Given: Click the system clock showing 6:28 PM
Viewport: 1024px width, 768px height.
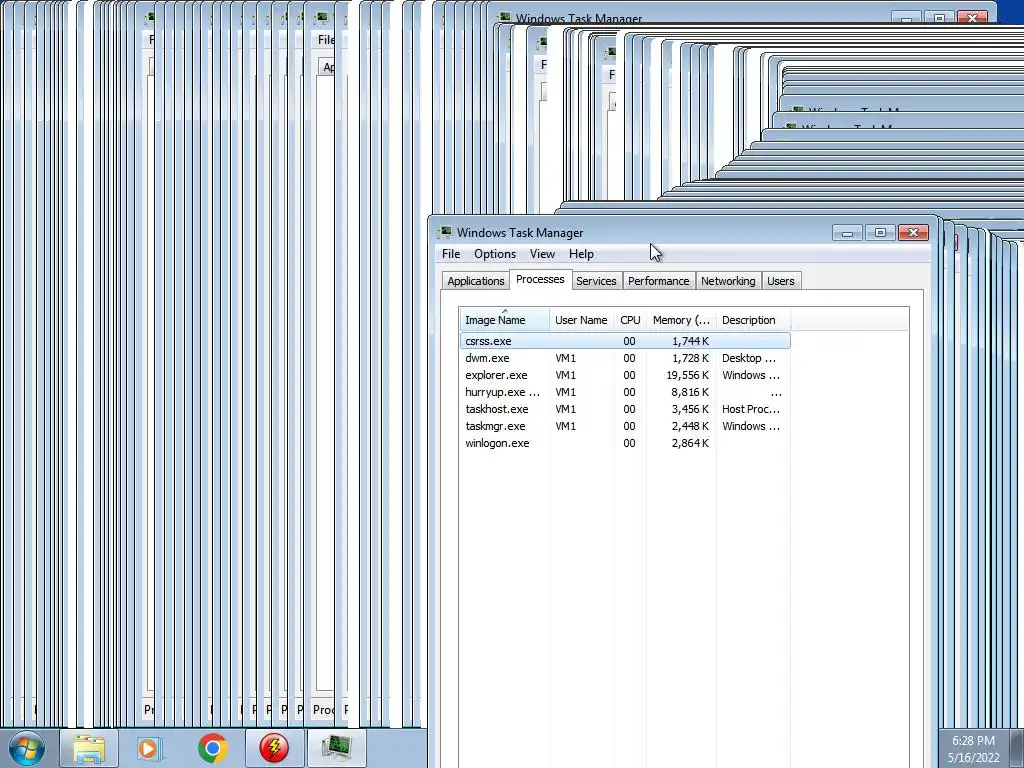Looking at the screenshot, I should point(973,741).
